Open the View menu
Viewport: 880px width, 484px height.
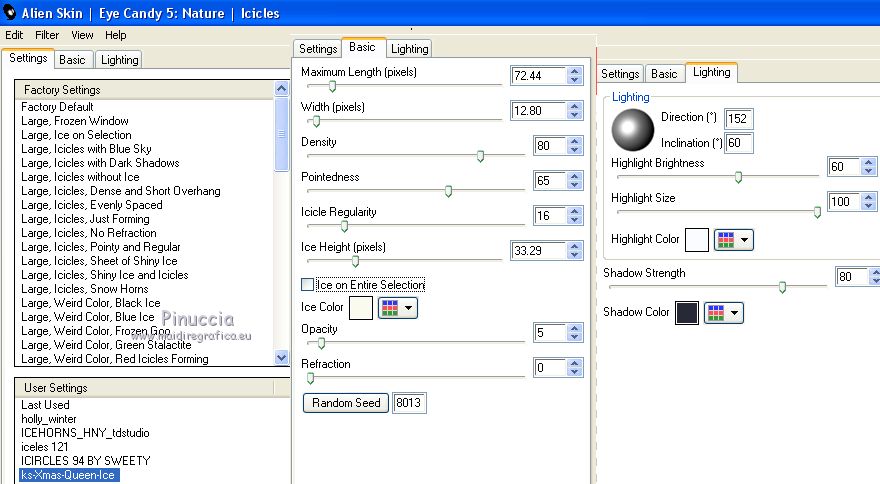coord(82,35)
